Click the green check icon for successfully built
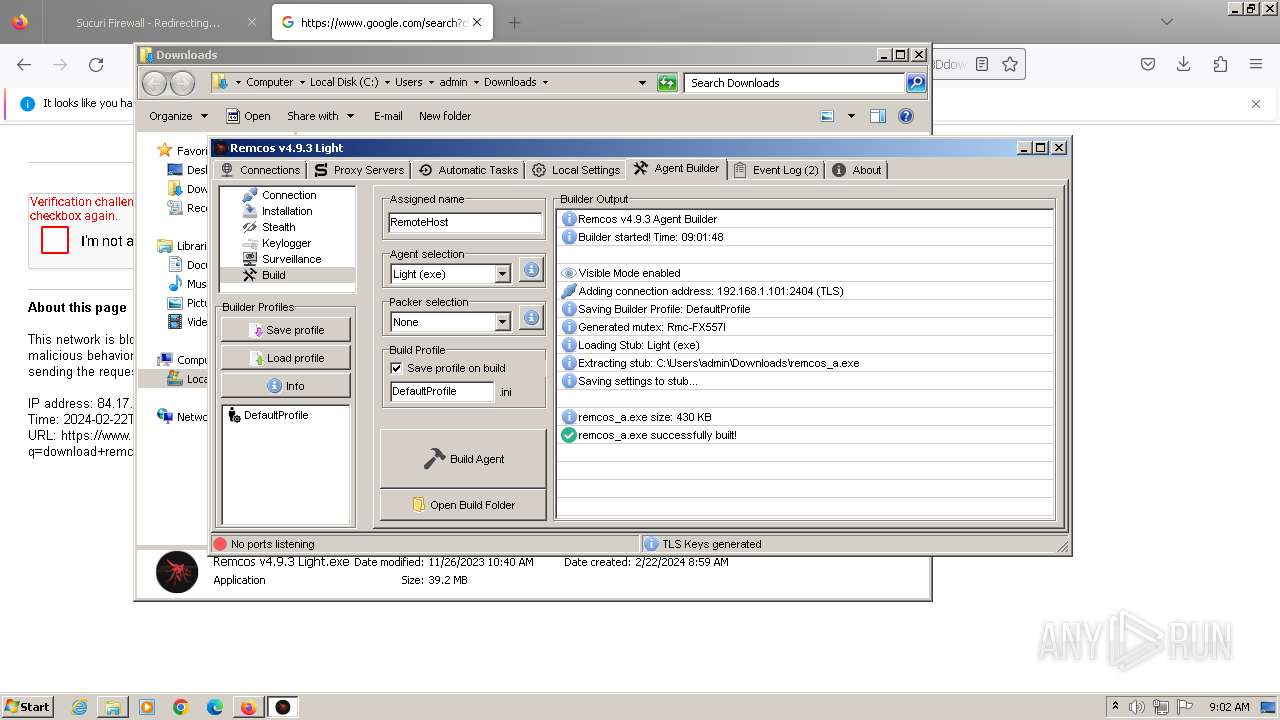The height and width of the screenshot is (720, 1280). [569, 435]
